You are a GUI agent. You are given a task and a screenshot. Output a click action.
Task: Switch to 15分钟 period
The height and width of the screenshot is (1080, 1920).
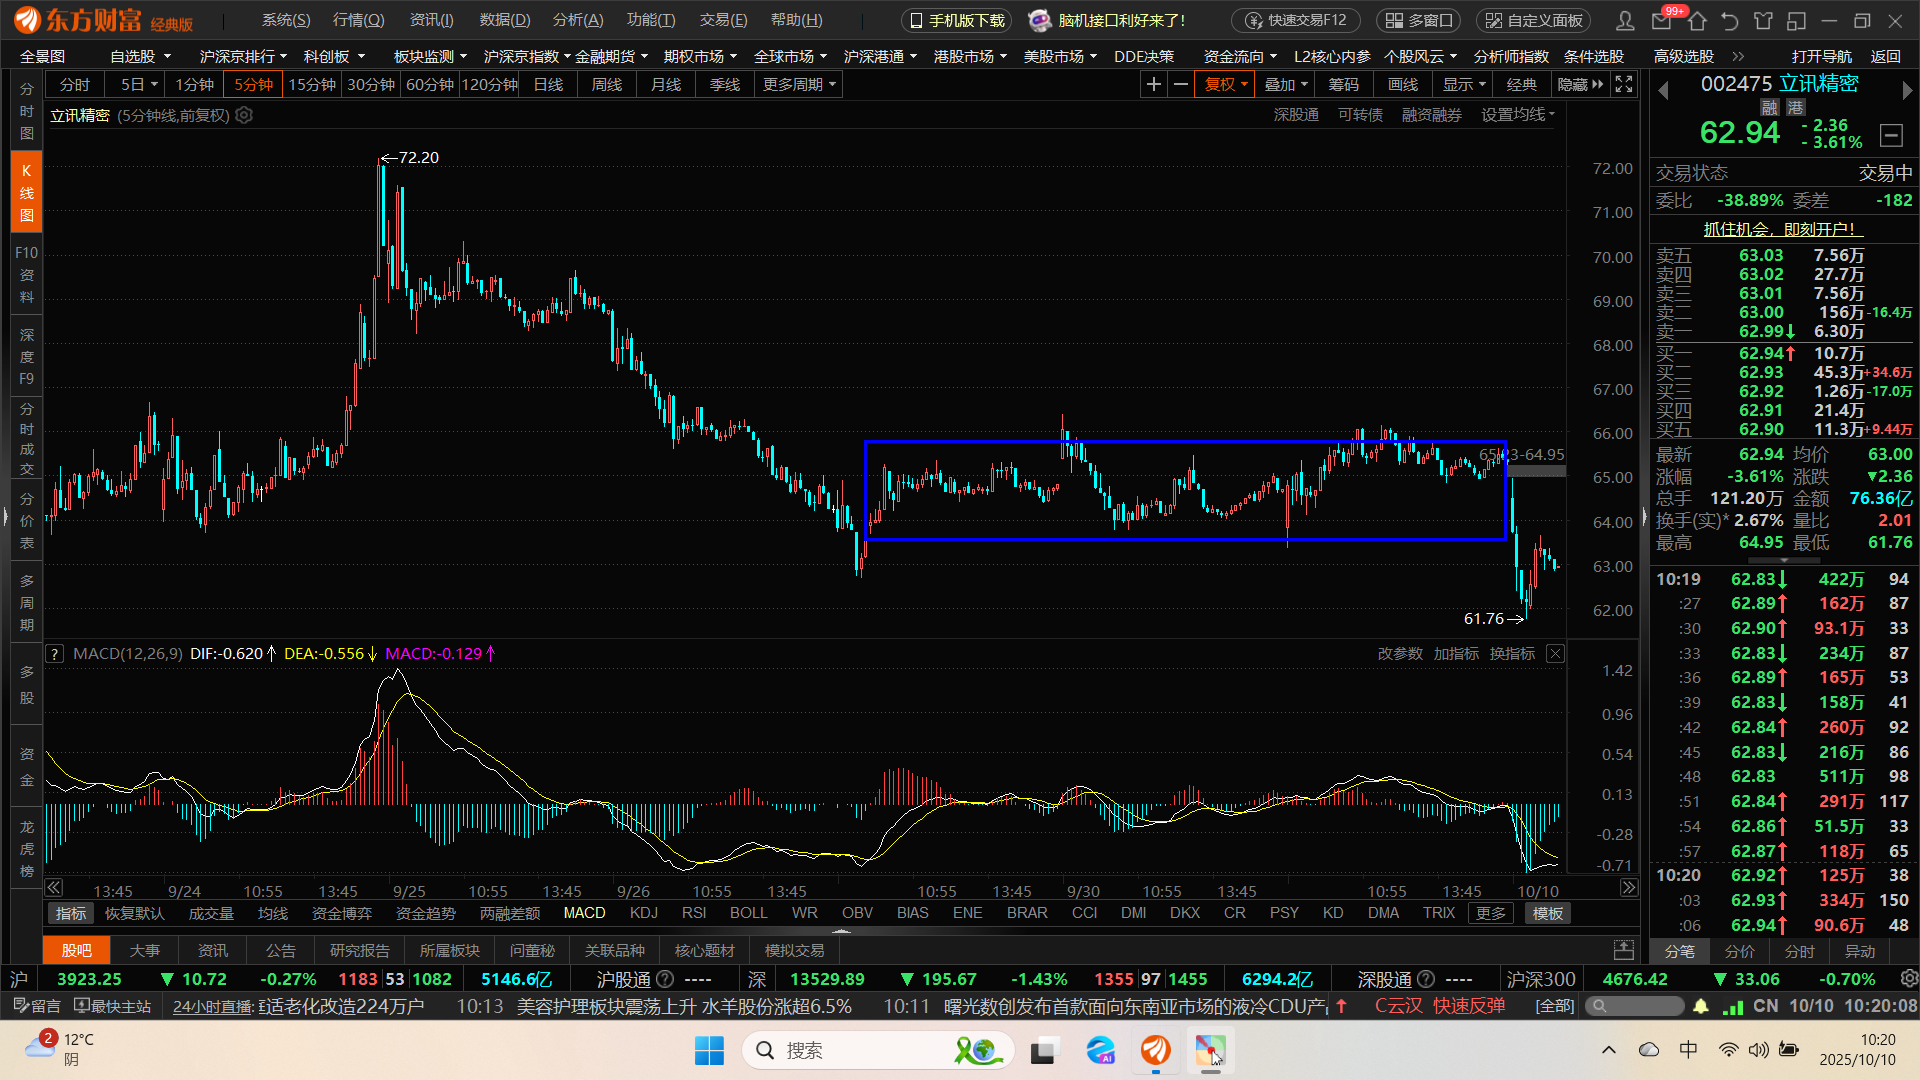point(312,85)
